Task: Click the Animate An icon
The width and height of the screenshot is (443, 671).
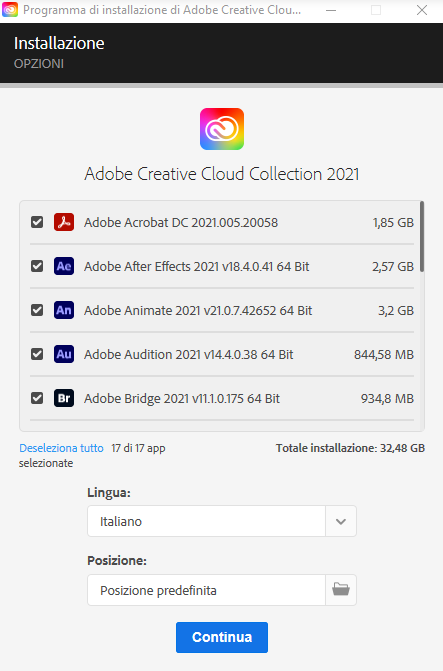Action: (x=64, y=310)
